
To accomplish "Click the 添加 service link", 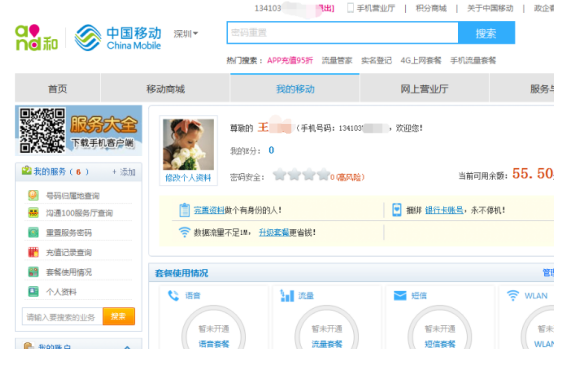I will [124, 172].
